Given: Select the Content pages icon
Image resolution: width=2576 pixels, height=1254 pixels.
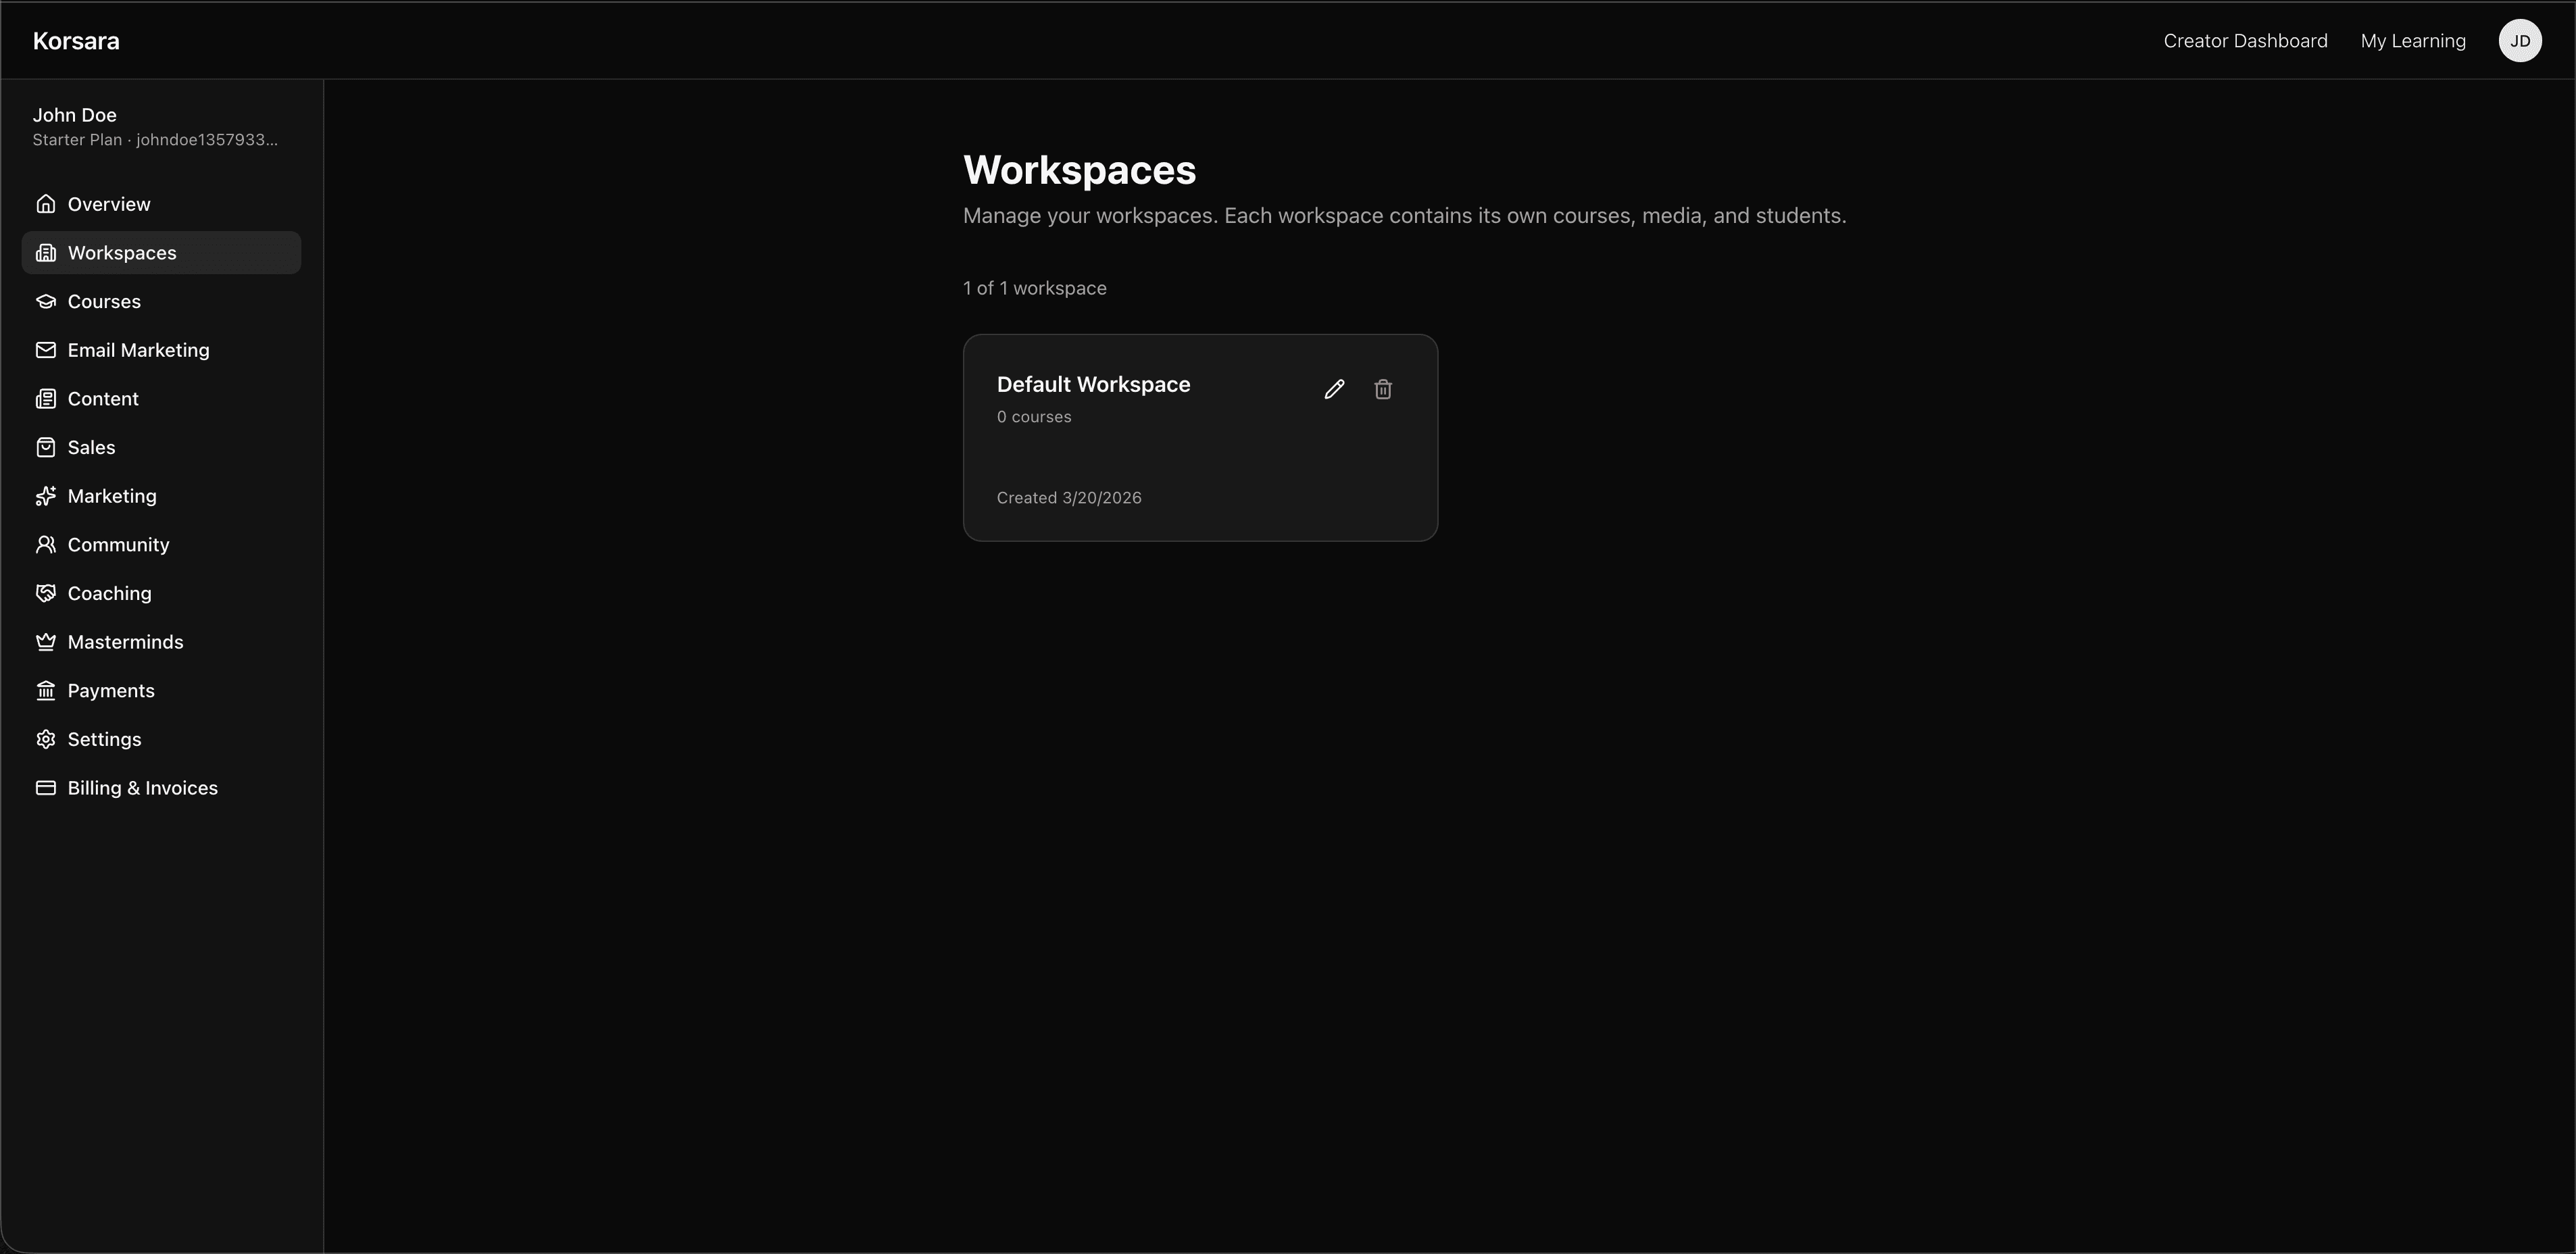Looking at the screenshot, I should tap(46, 398).
